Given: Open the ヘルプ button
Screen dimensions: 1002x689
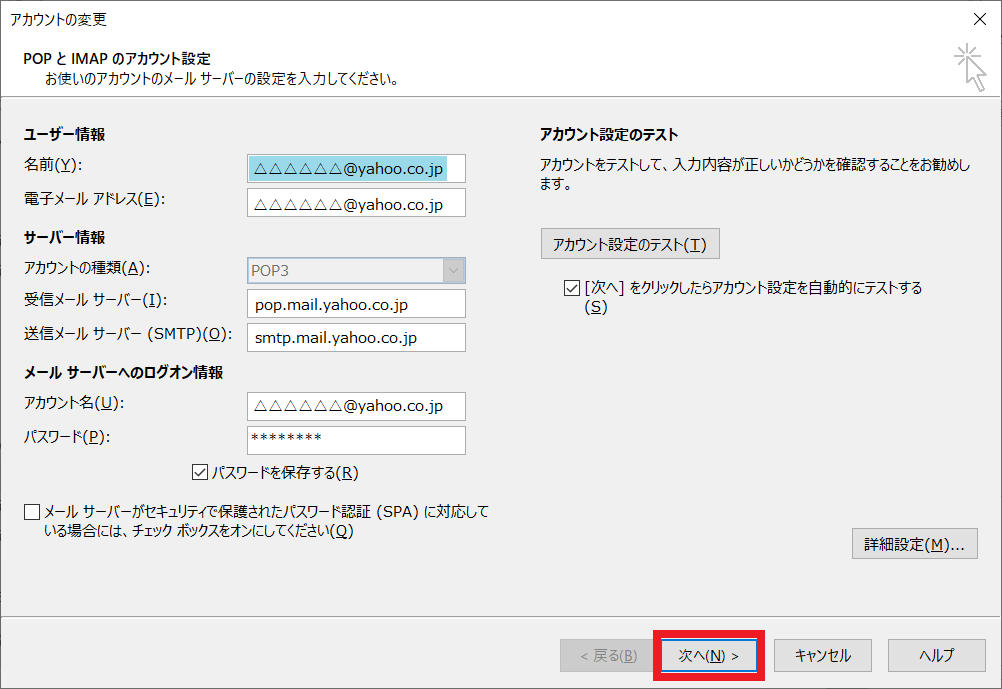Looking at the screenshot, I should coord(936,655).
